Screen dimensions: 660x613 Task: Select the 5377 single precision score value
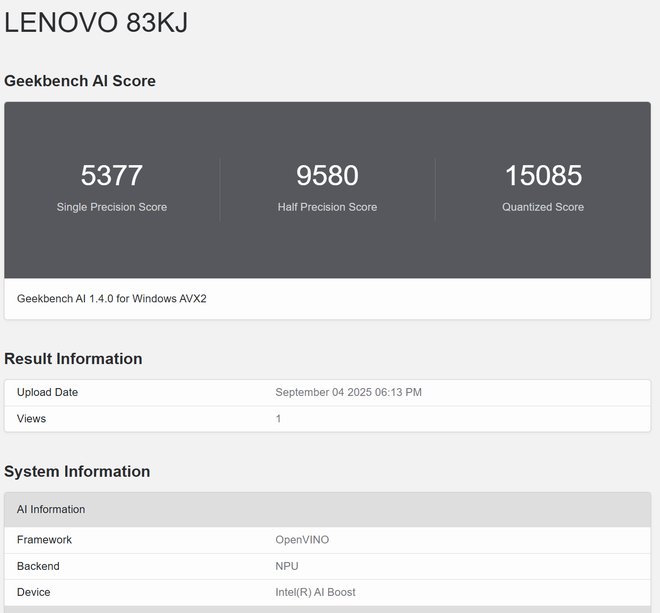(112, 175)
